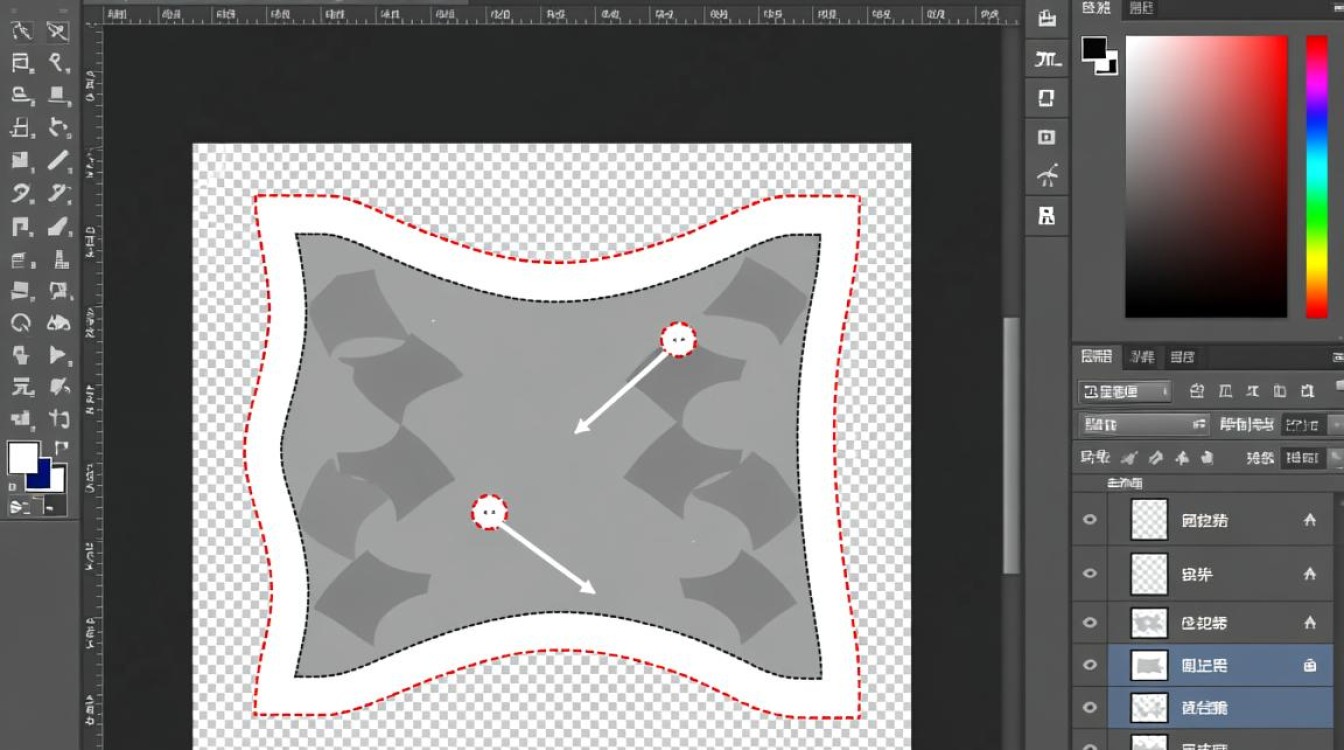Click the fourth layer's gray shape thumbnail
Viewport: 1344px width, 750px height.
(x=1149, y=665)
